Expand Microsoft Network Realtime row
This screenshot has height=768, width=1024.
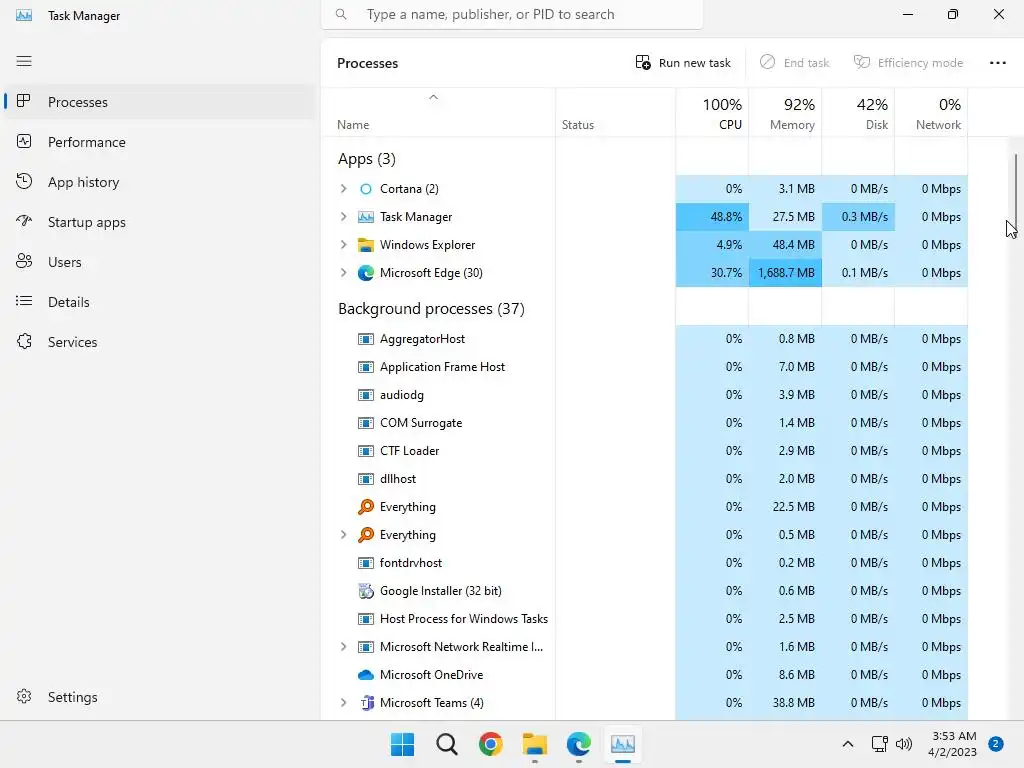pos(344,647)
